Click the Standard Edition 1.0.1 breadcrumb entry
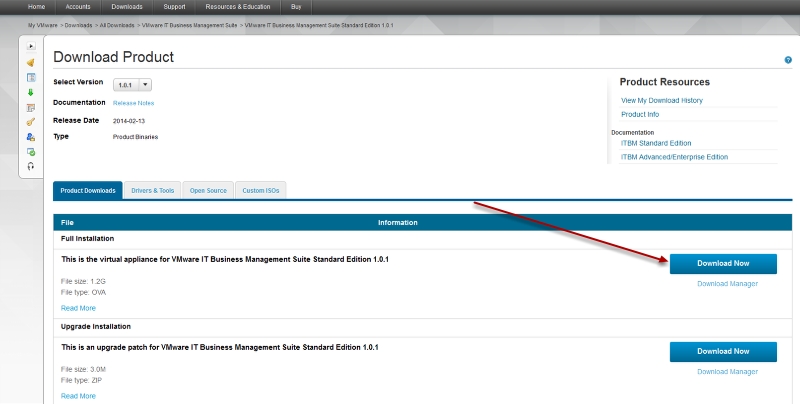800x404 pixels. coord(319,25)
